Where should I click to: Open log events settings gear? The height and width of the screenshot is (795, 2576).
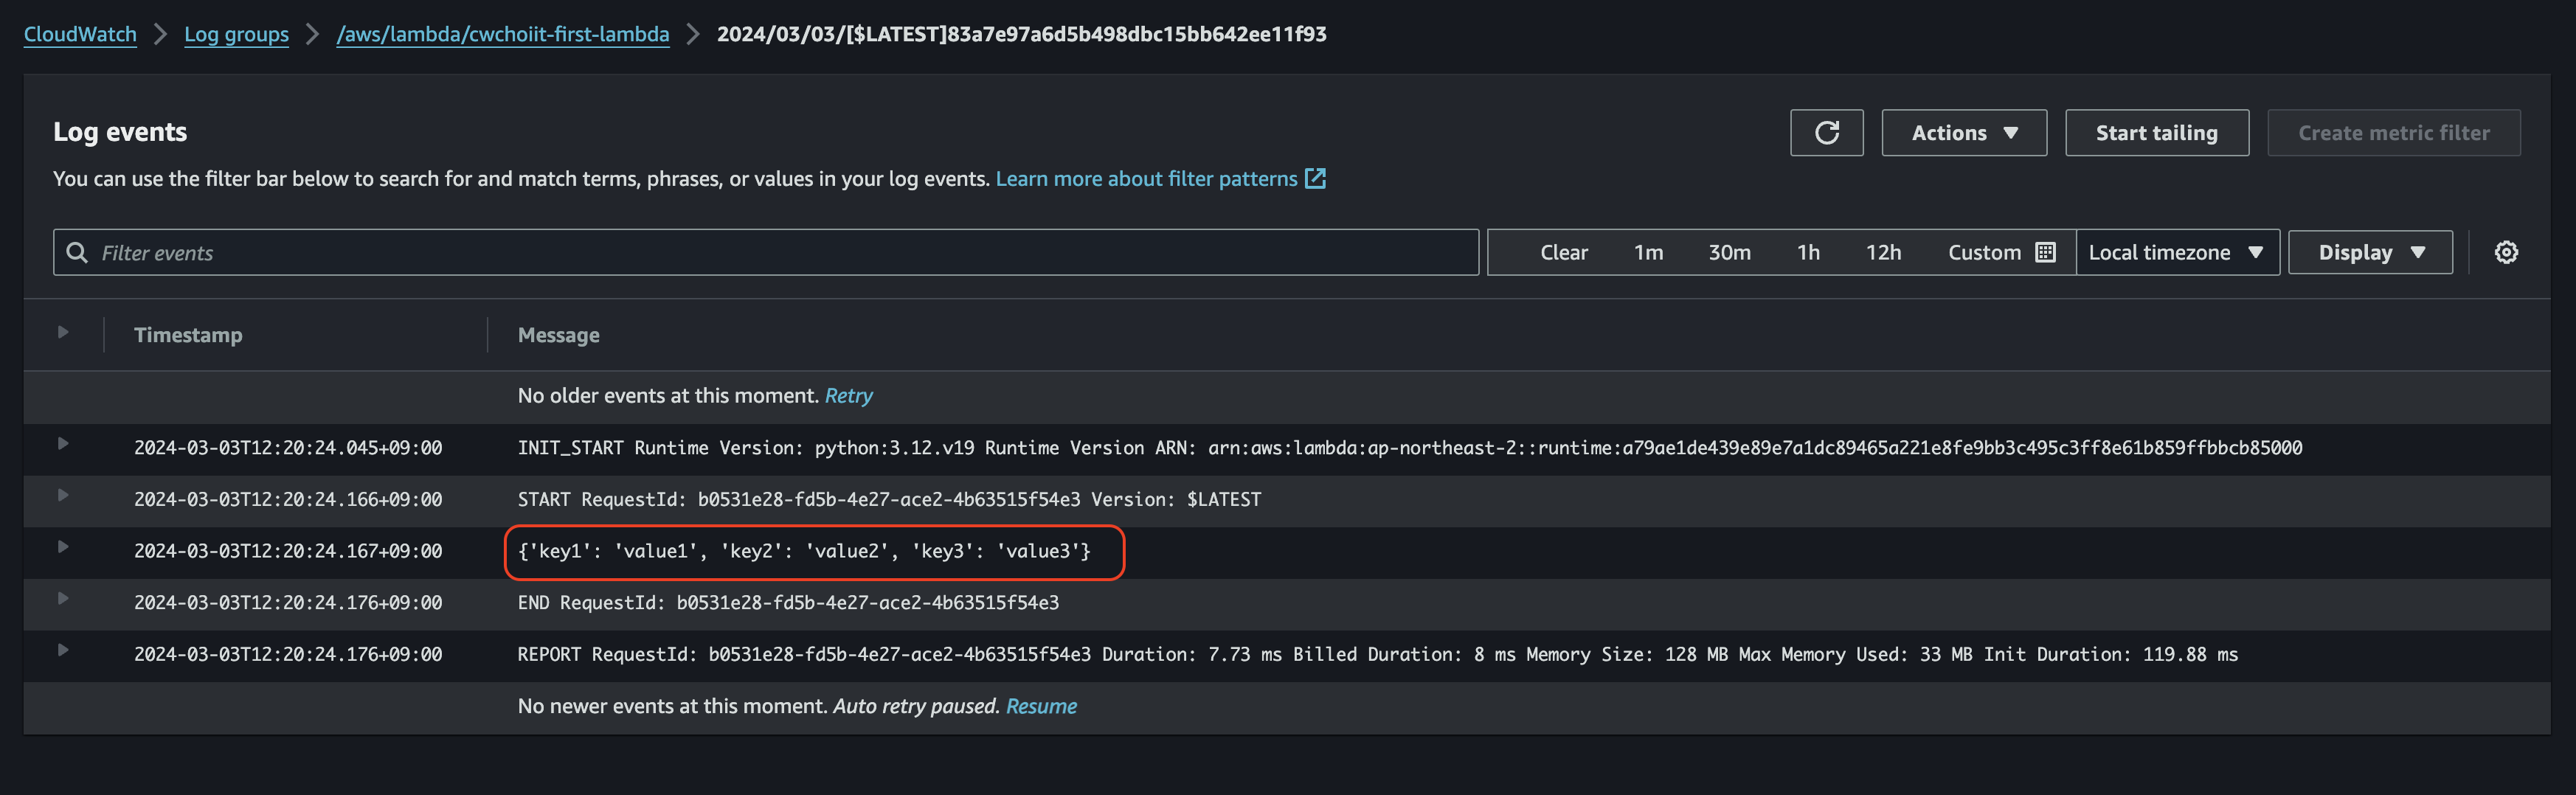point(2505,252)
